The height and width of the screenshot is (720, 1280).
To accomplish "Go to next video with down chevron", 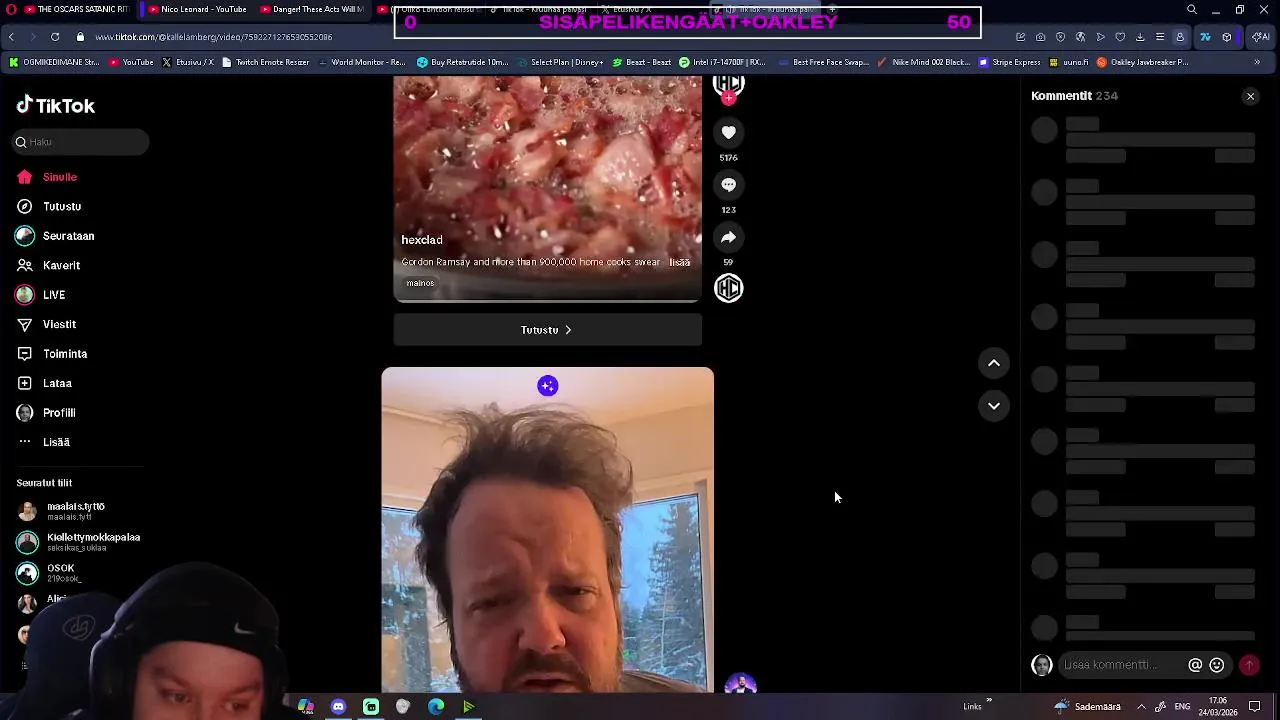I will (x=994, y=405).
